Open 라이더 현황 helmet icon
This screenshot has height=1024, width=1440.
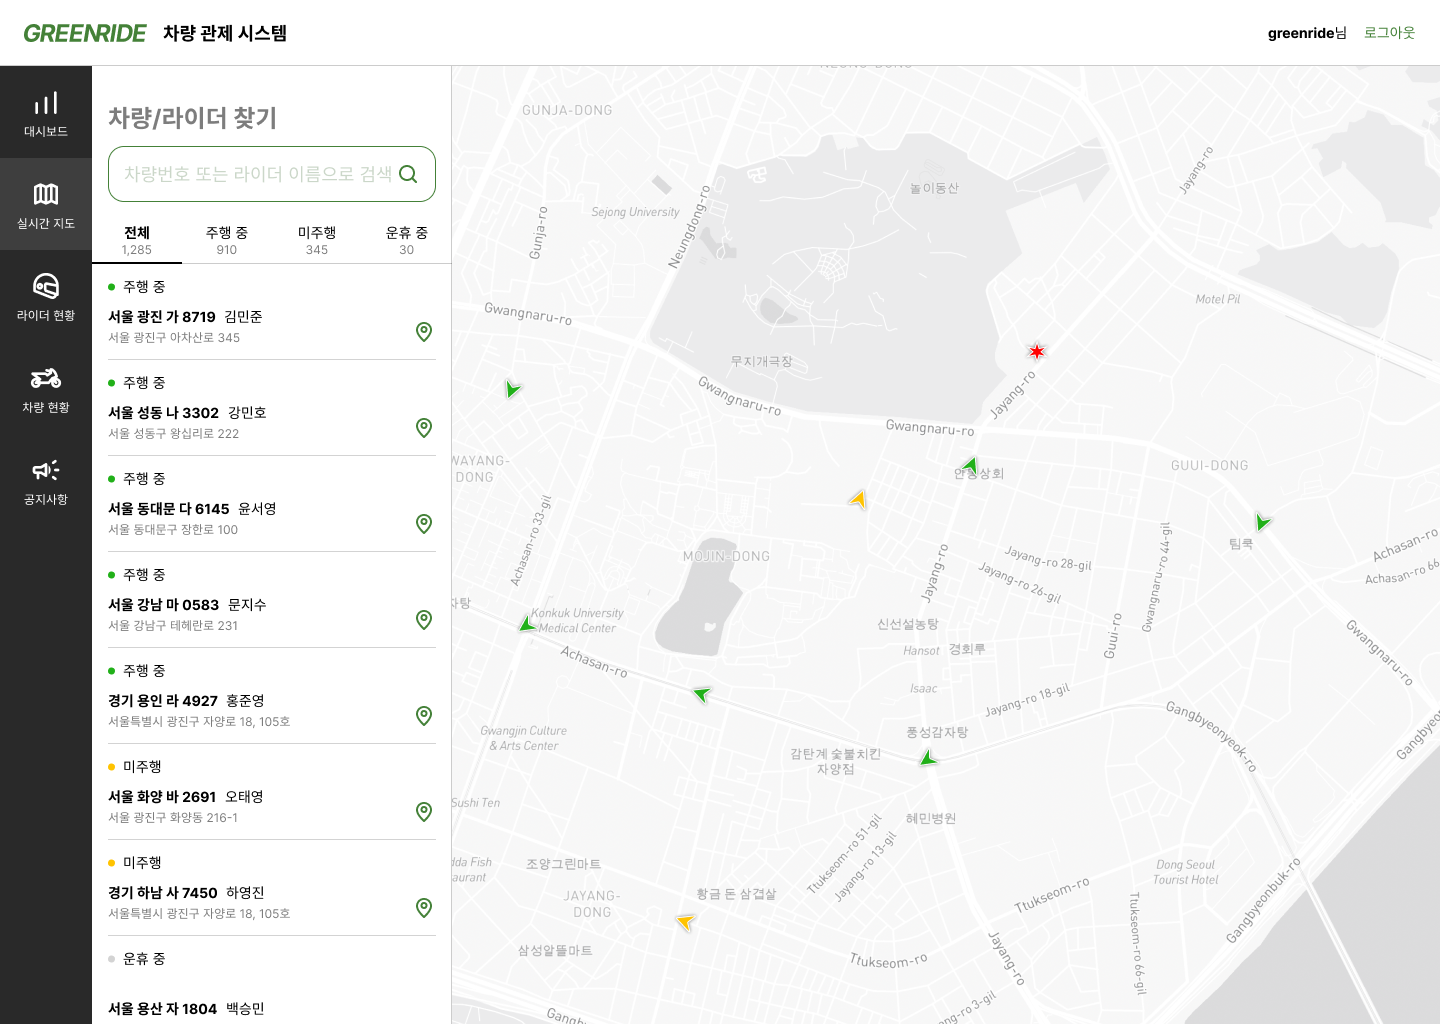tap(46, 297)
